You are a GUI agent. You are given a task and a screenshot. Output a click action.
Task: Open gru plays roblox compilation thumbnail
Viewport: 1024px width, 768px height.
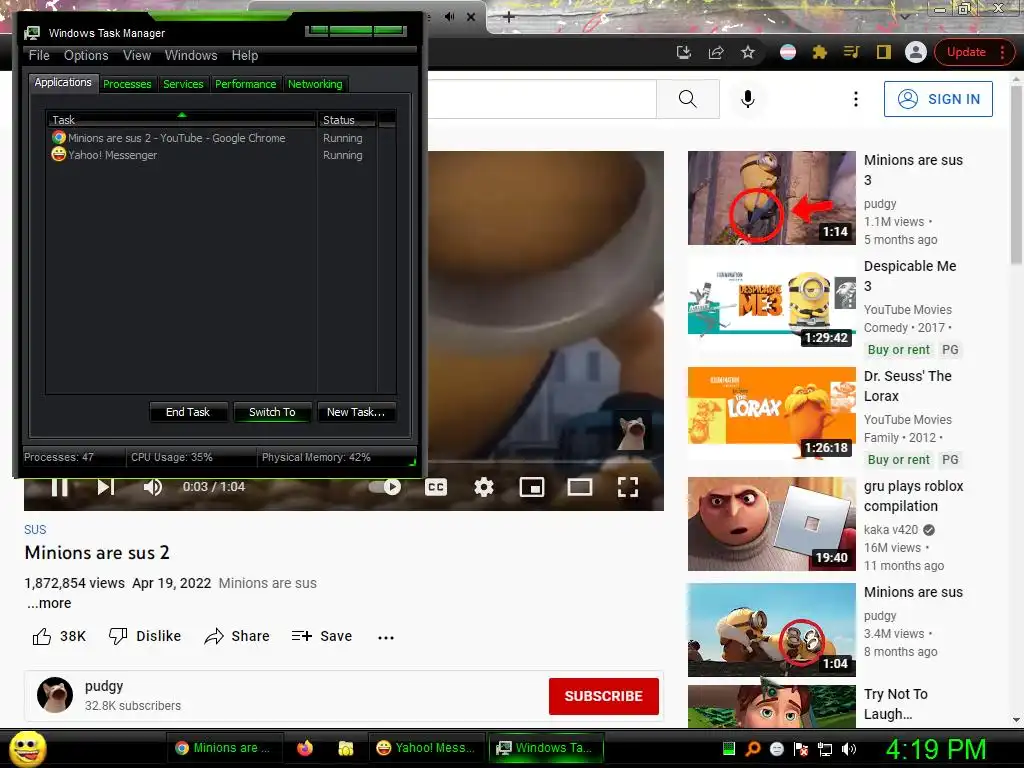(771, 524)
